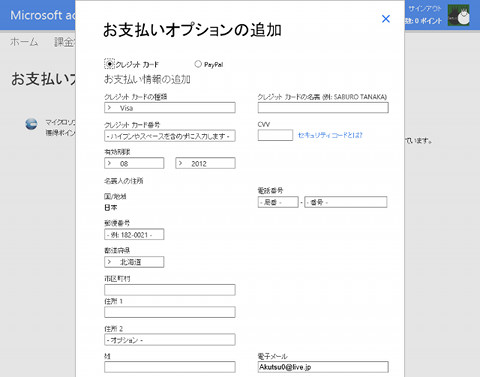Click the 住所 1 address field
This screenshot has height=377, width=480.
pos(170,312)
